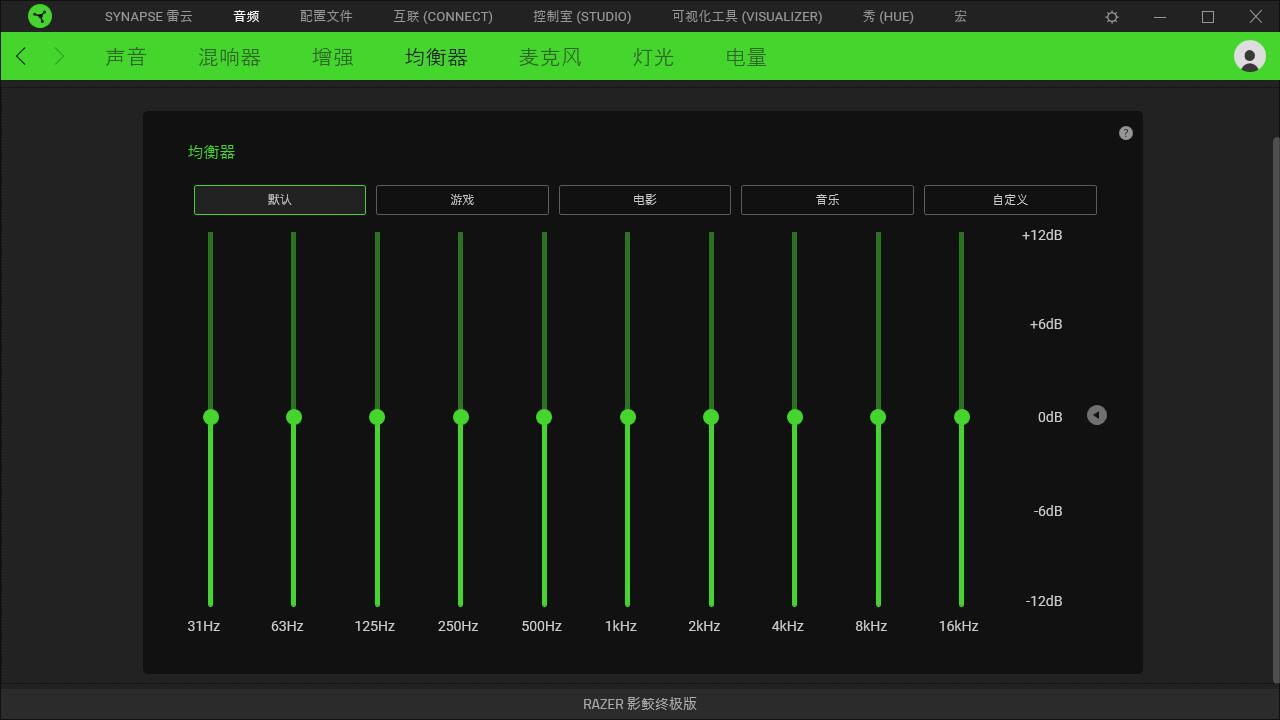The image size is (1280, 720).
Task: Click the 16kHz slider handle
Action: 962,417
